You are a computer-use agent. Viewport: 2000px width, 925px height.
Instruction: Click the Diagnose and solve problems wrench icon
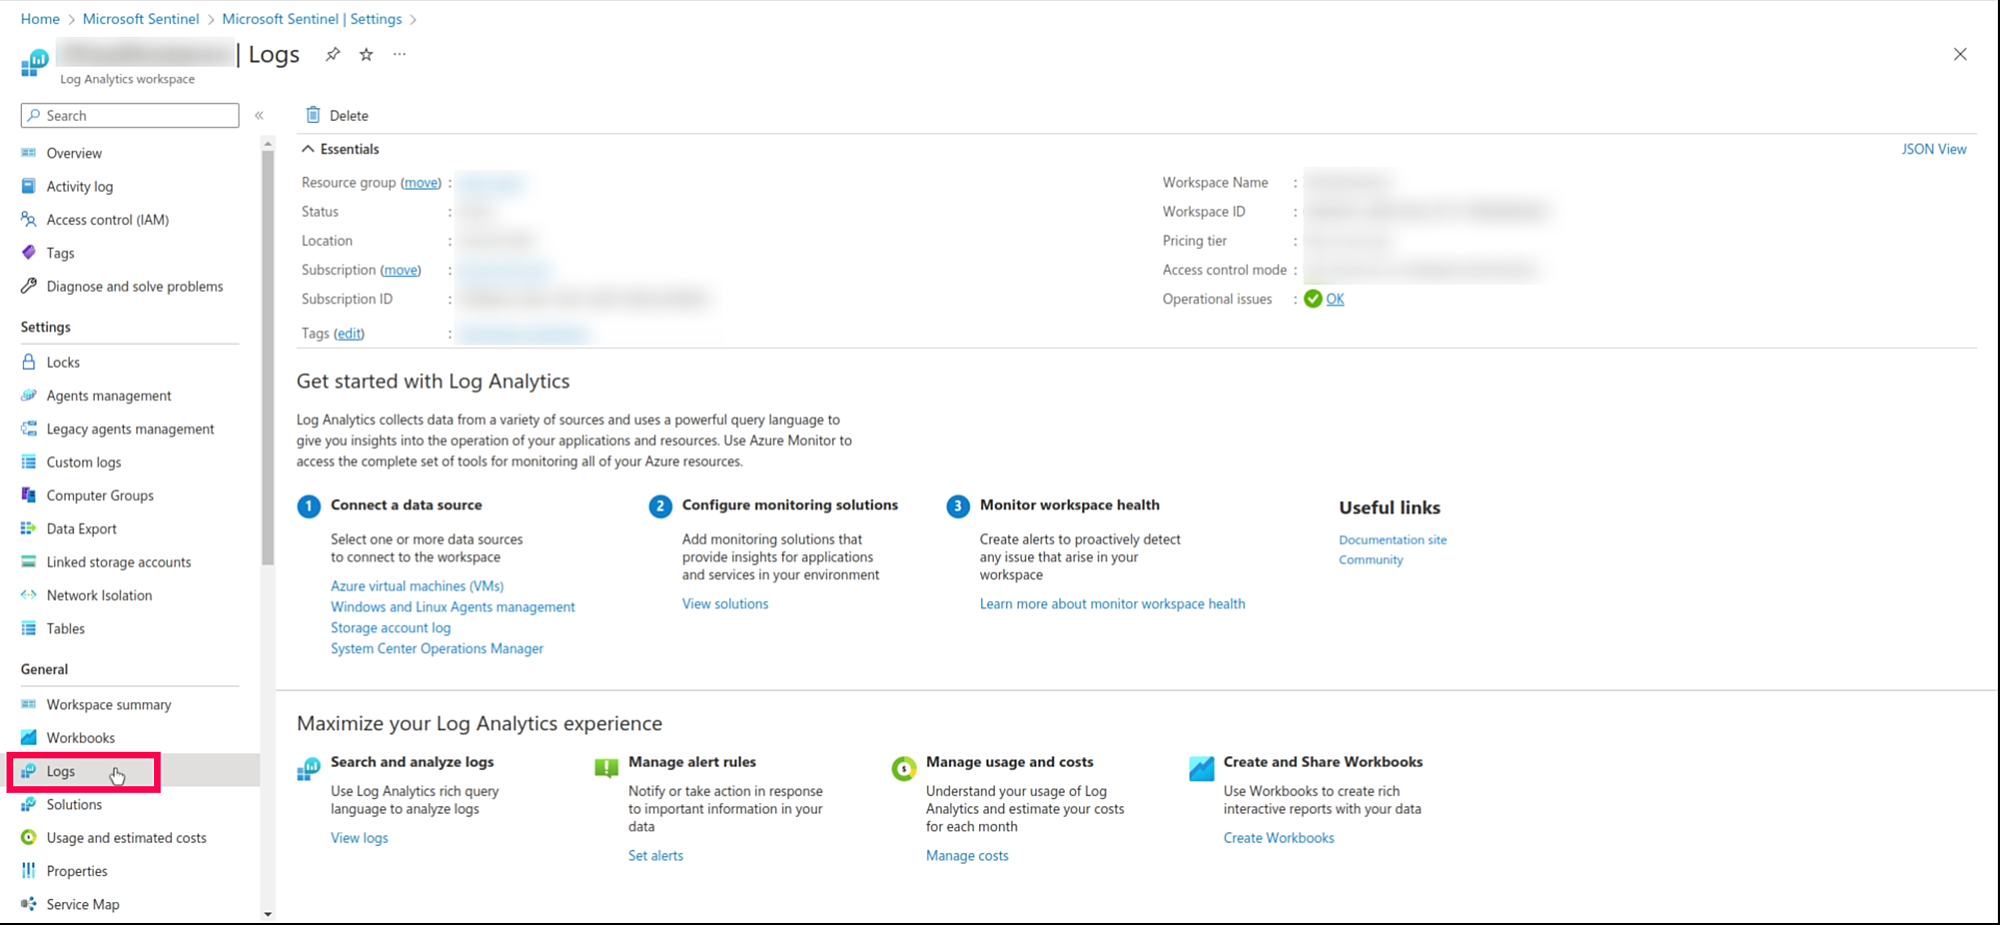coord(29,286)
